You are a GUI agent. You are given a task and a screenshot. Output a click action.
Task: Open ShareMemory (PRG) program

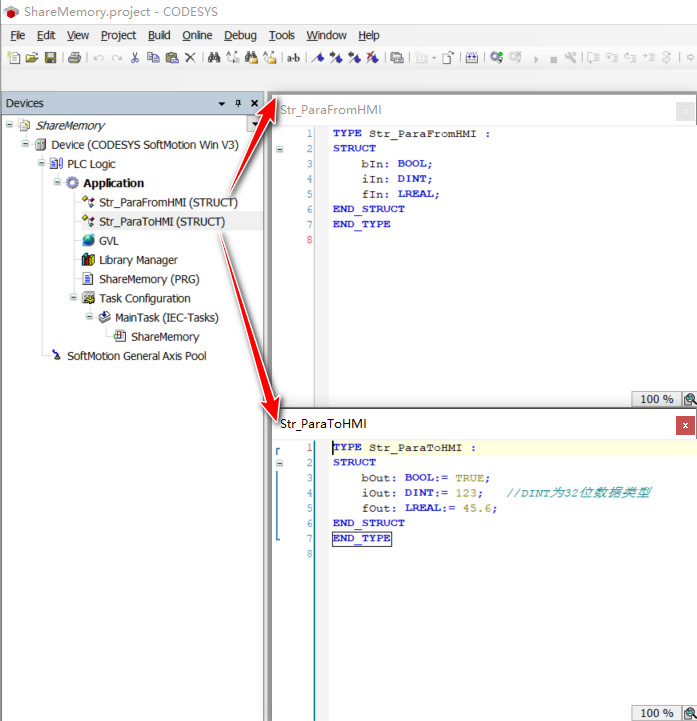tap(149, 279)
